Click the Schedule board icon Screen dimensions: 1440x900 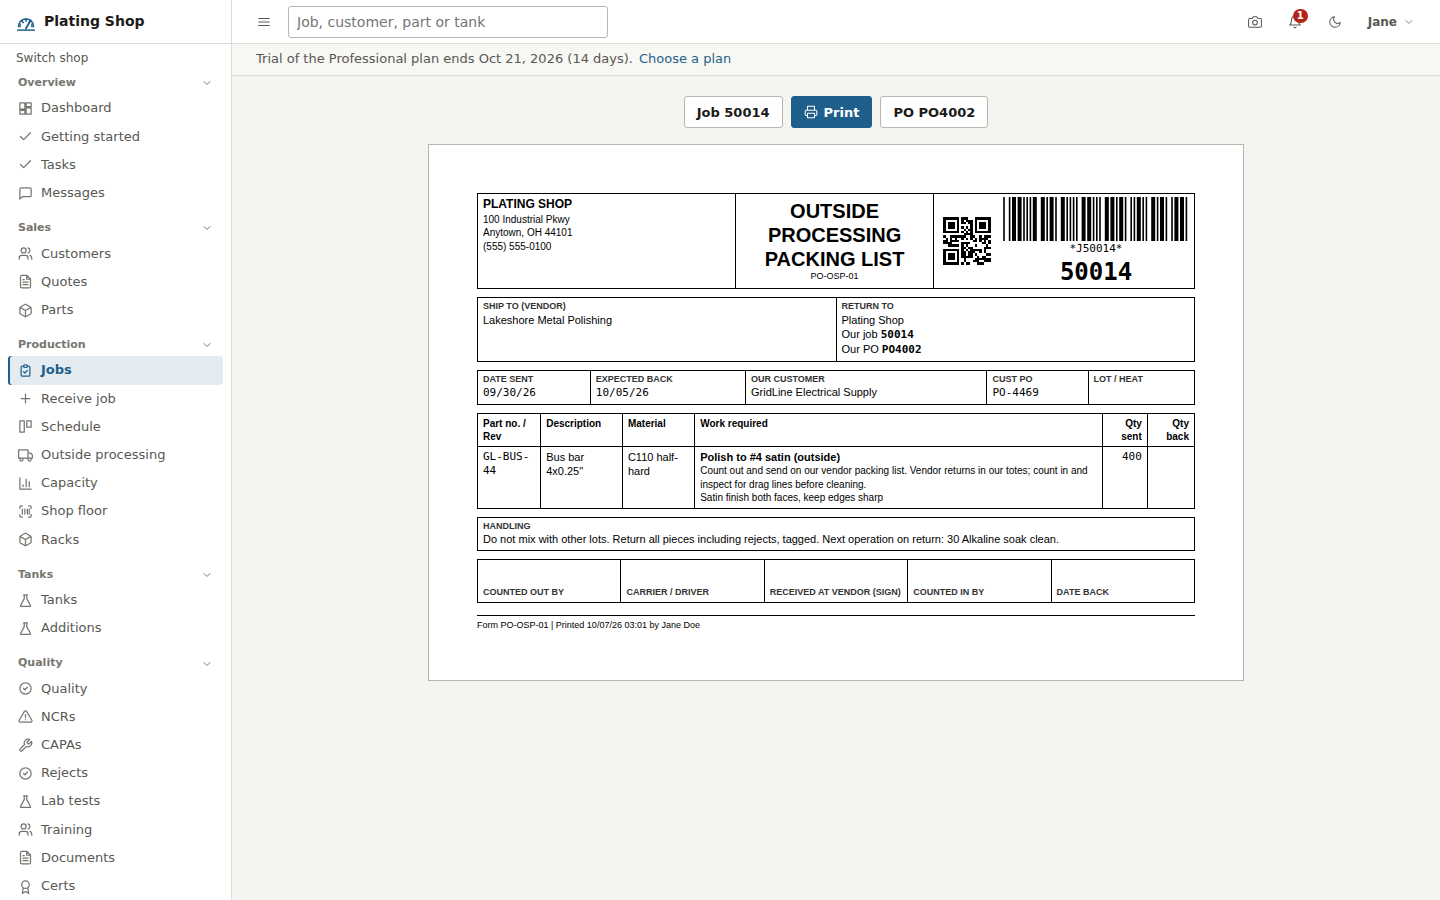[x=26, y=427]
